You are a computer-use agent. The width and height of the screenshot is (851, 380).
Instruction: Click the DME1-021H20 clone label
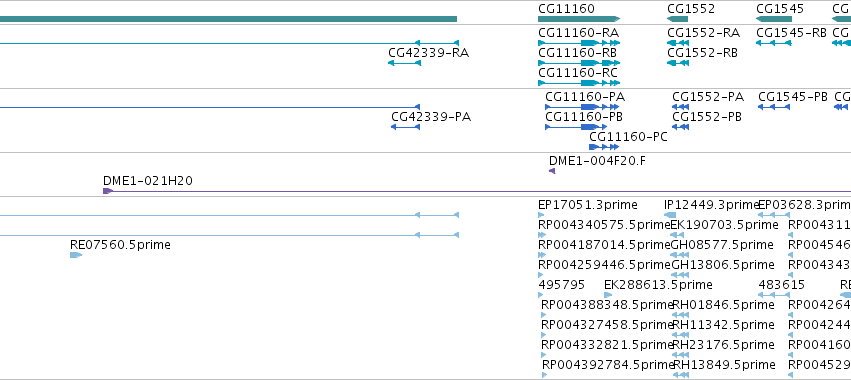(148, 181)
